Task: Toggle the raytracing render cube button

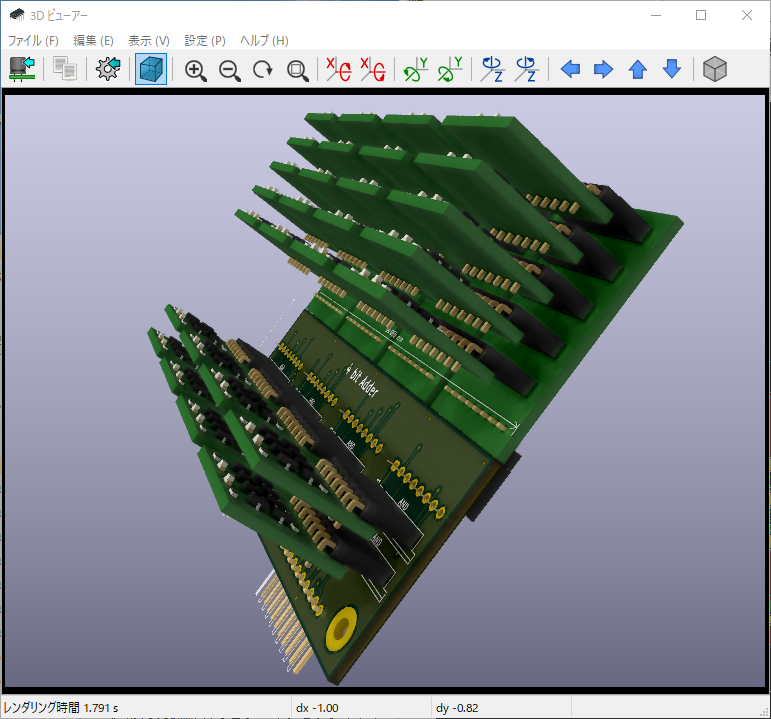Action: [151, 69]
